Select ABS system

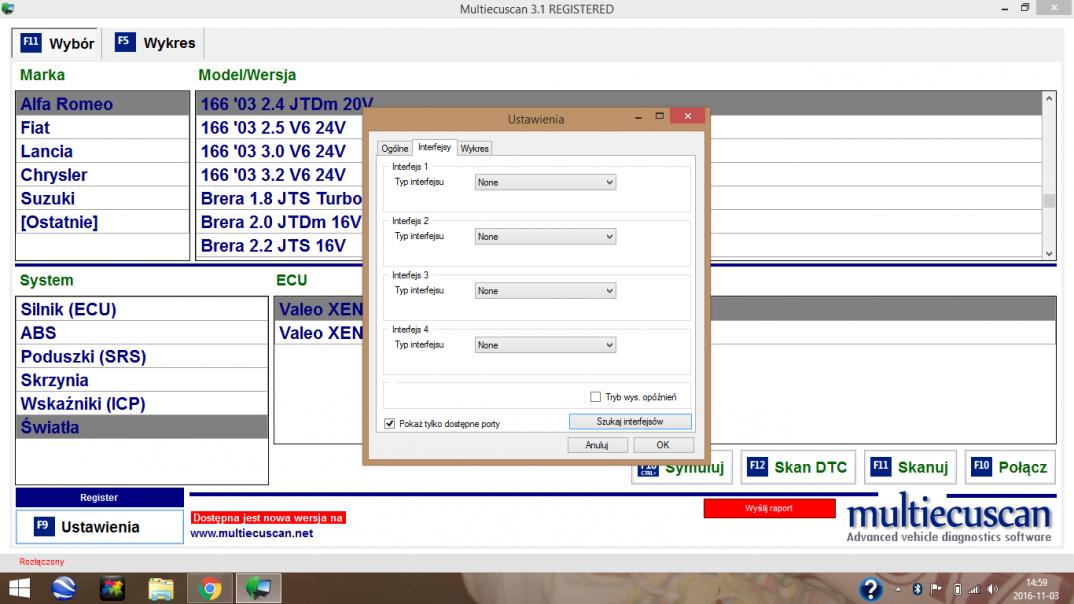point(142,333)
